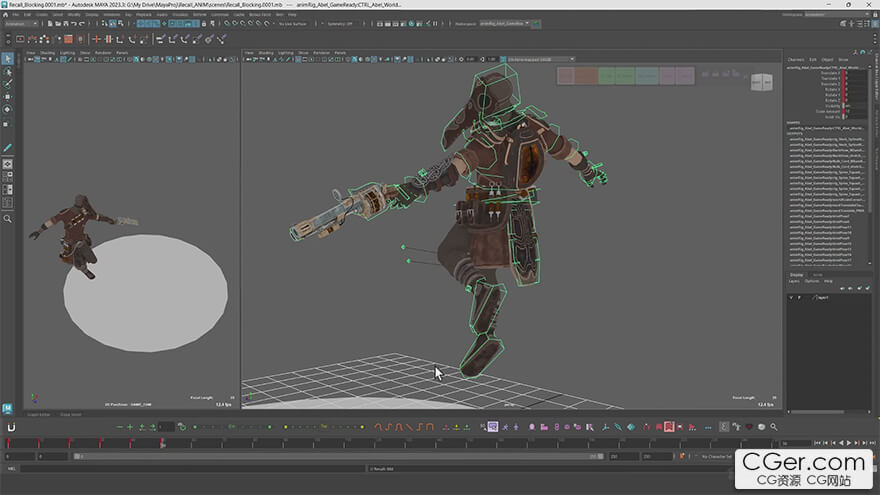The image size is (880, 495).
Task: Click Go to End of playback range
Action: [872, 443]
